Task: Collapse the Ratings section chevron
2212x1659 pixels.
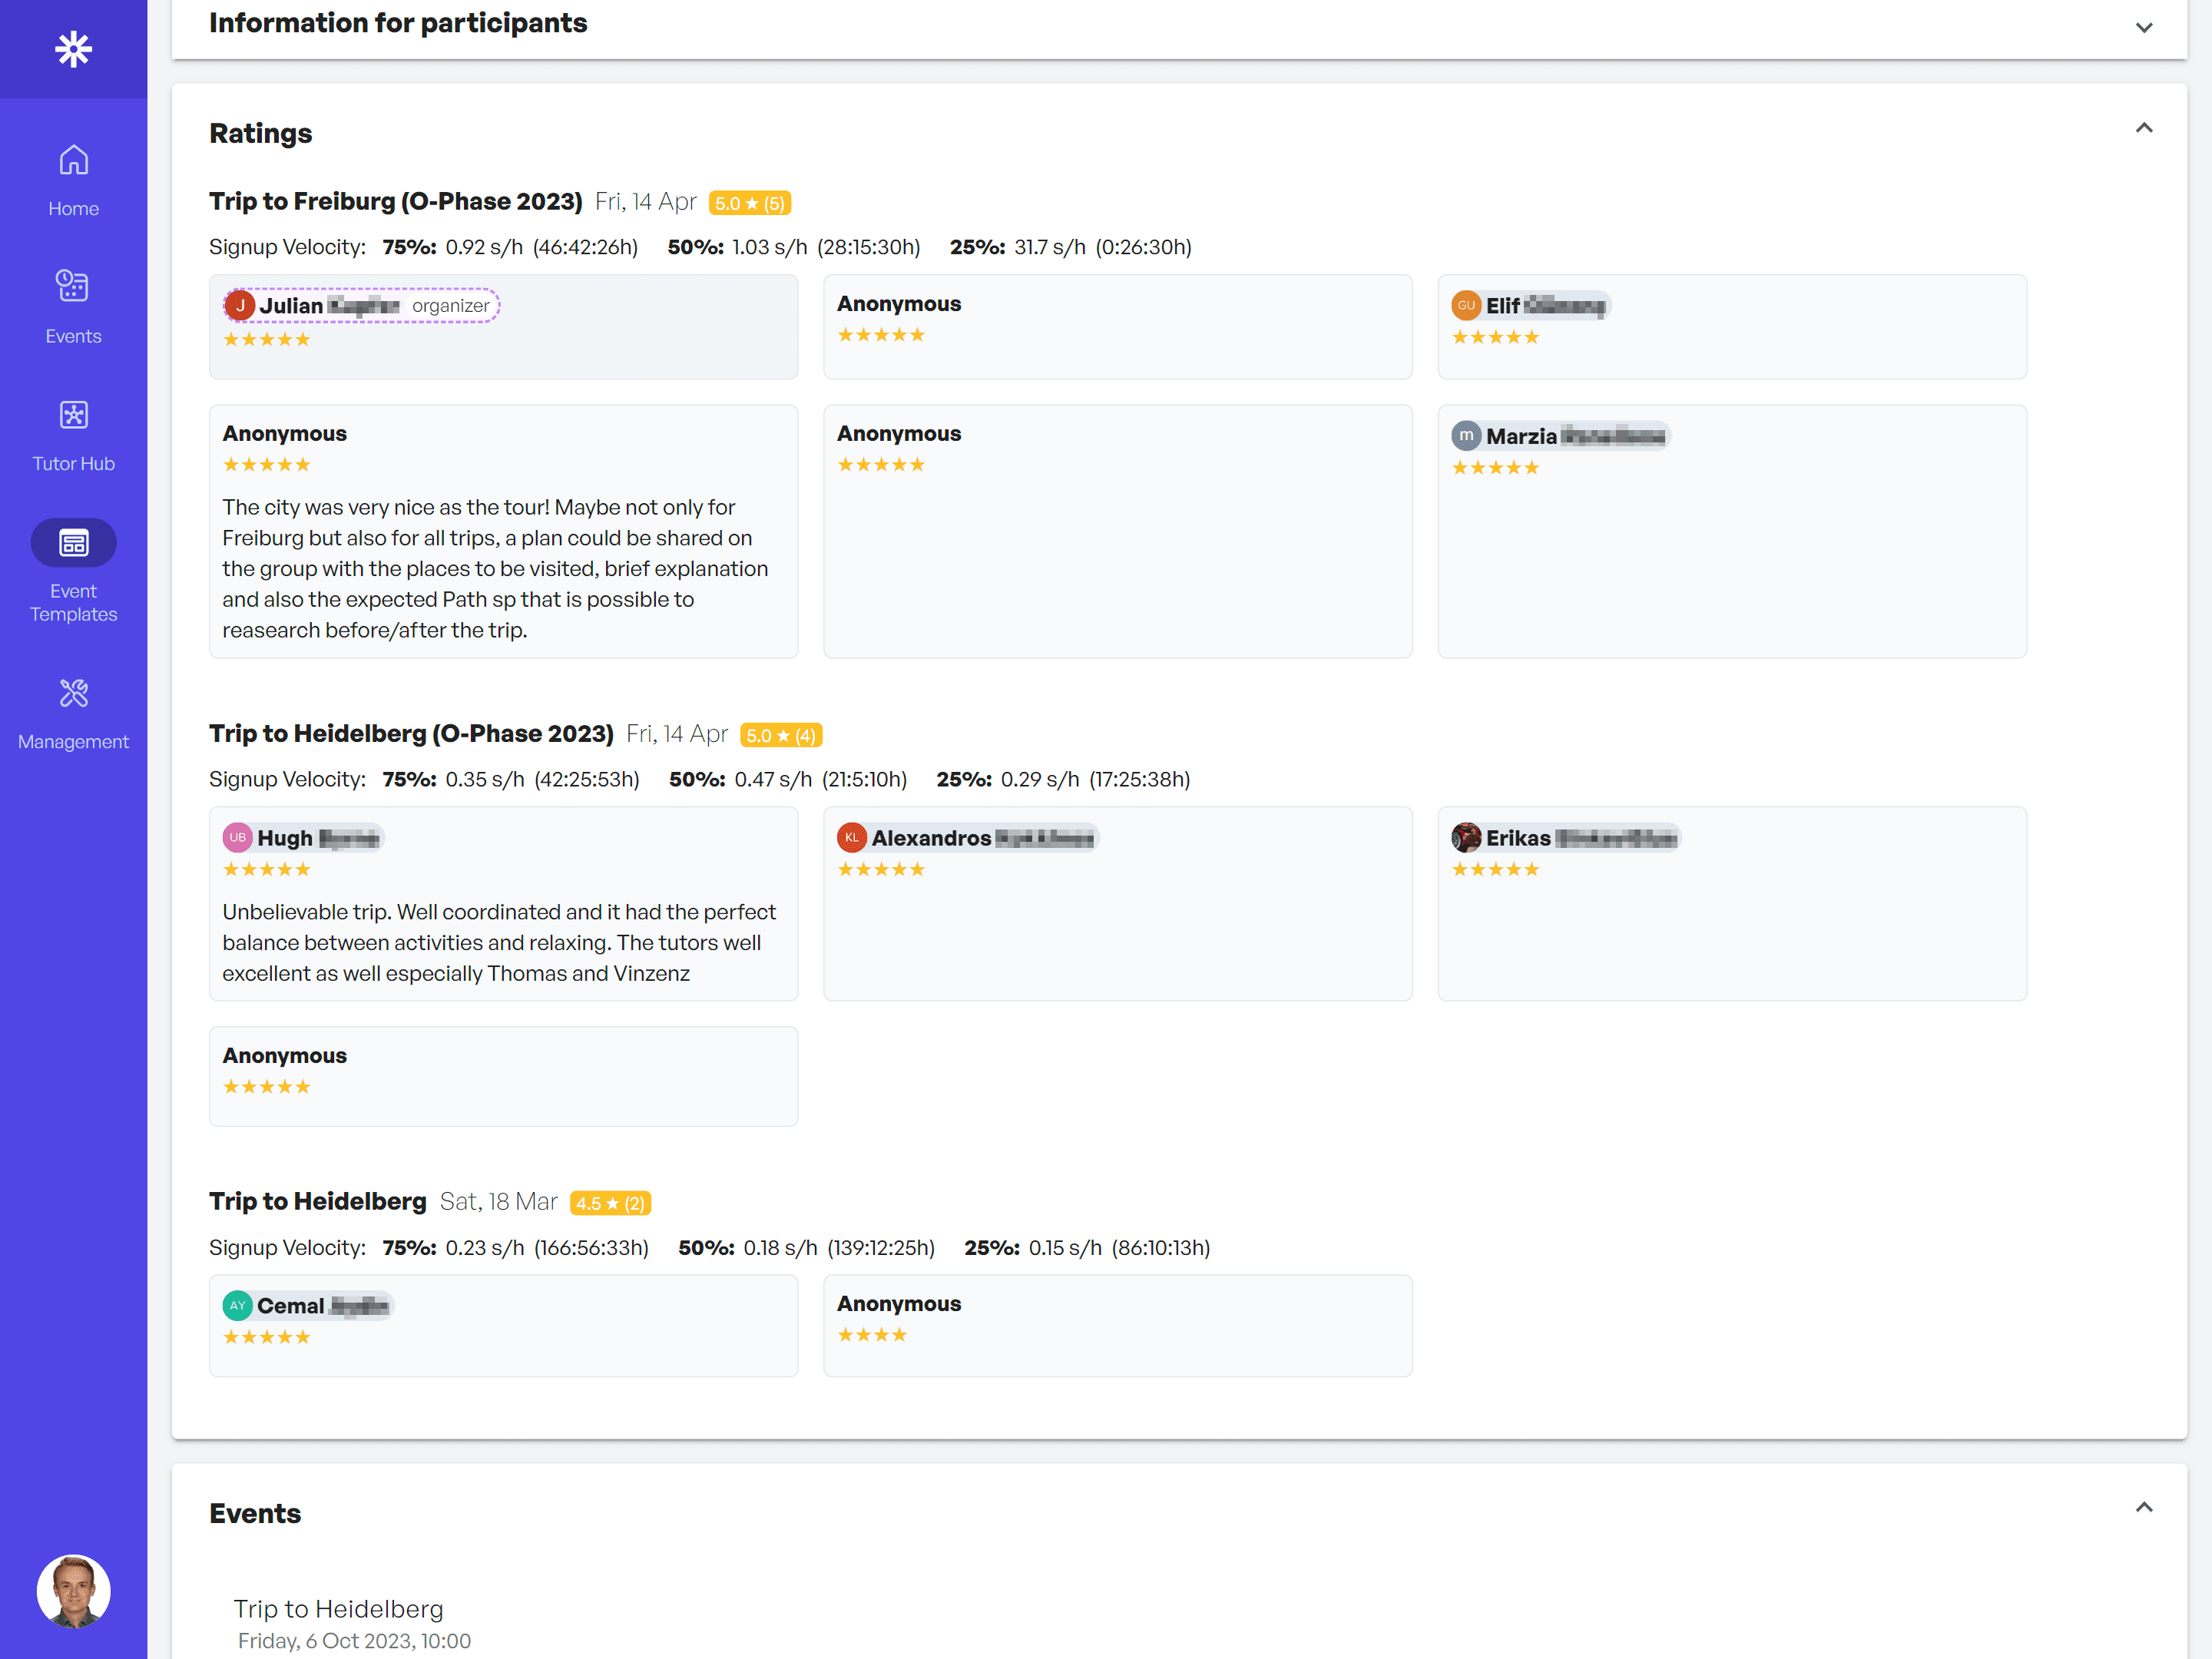Action: click(2143, 129)
